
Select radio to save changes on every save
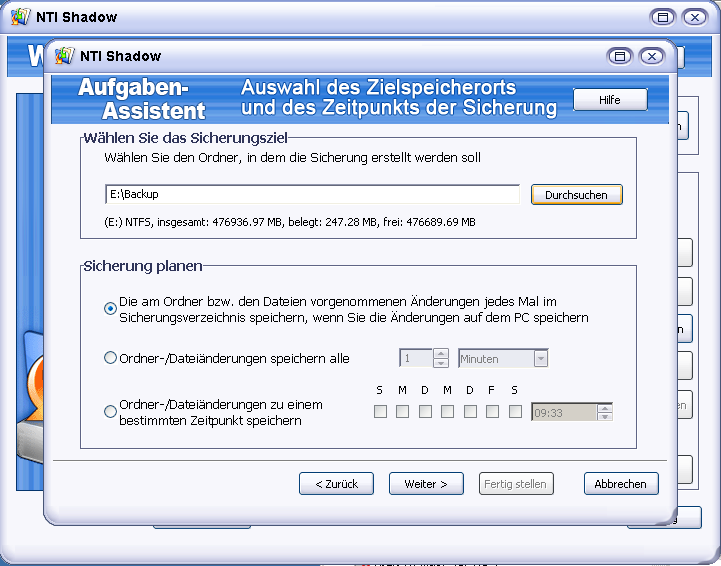click(110, 309)
